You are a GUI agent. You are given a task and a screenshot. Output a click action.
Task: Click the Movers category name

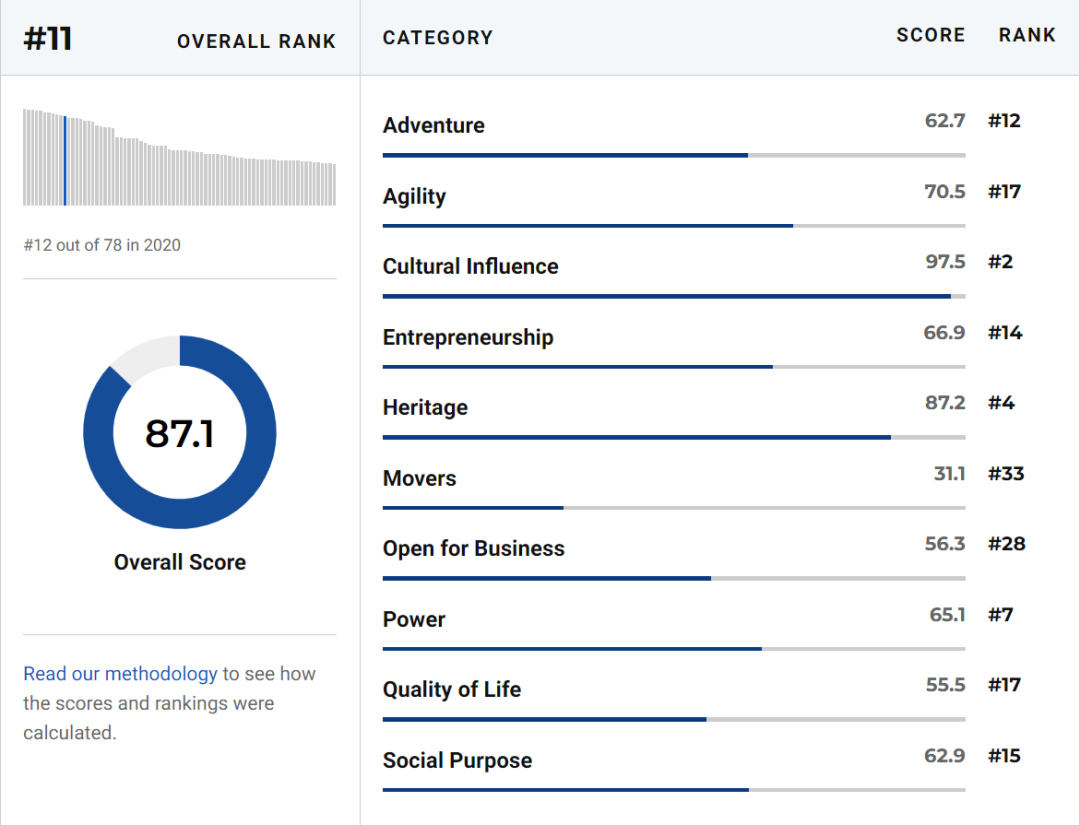420,478
